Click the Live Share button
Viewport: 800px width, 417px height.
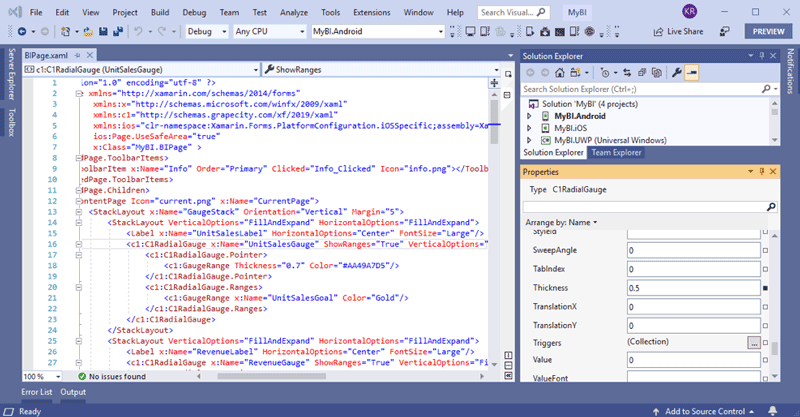coord(679,32)
